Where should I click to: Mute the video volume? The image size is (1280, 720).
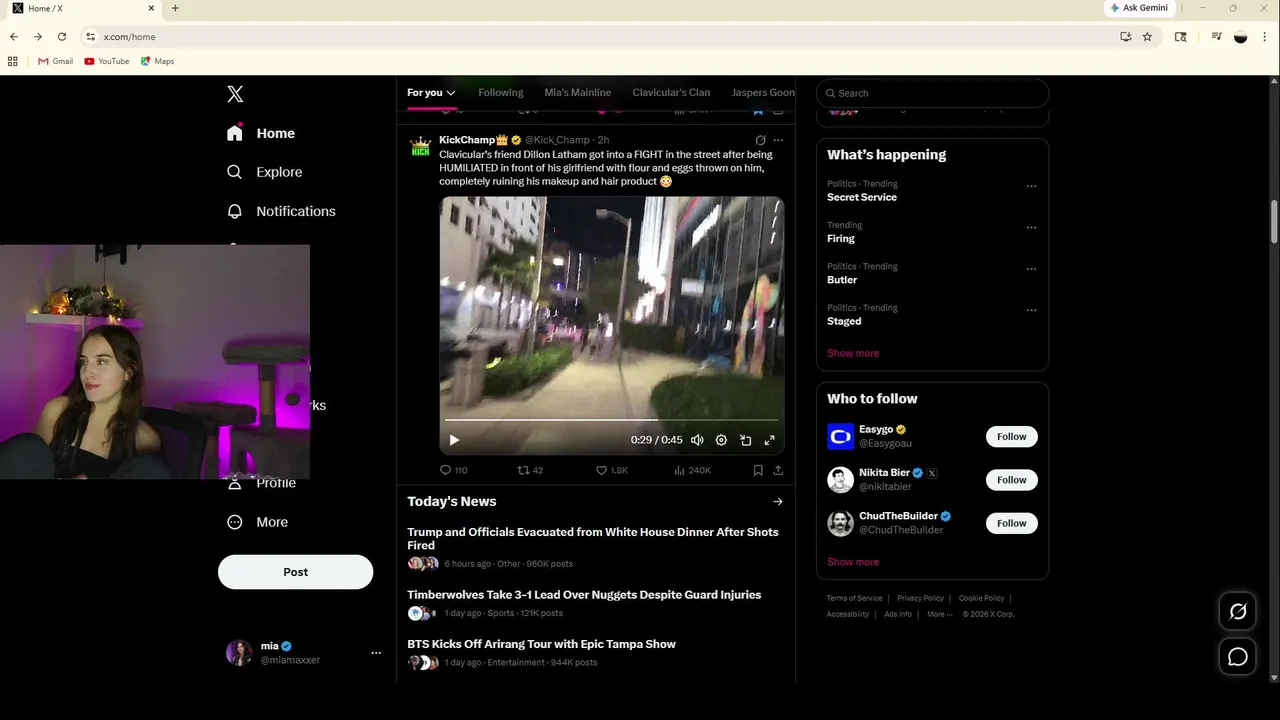697,440
